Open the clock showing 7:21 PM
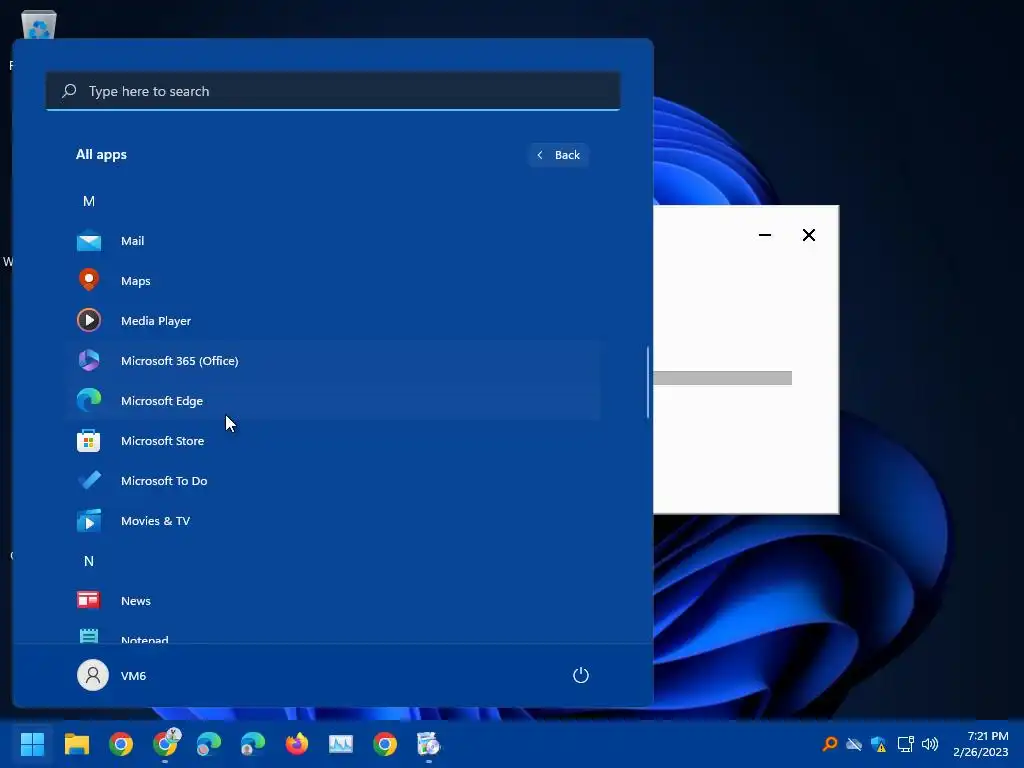Viewport: 1024px width, 768px height. (x=980, y=744)
